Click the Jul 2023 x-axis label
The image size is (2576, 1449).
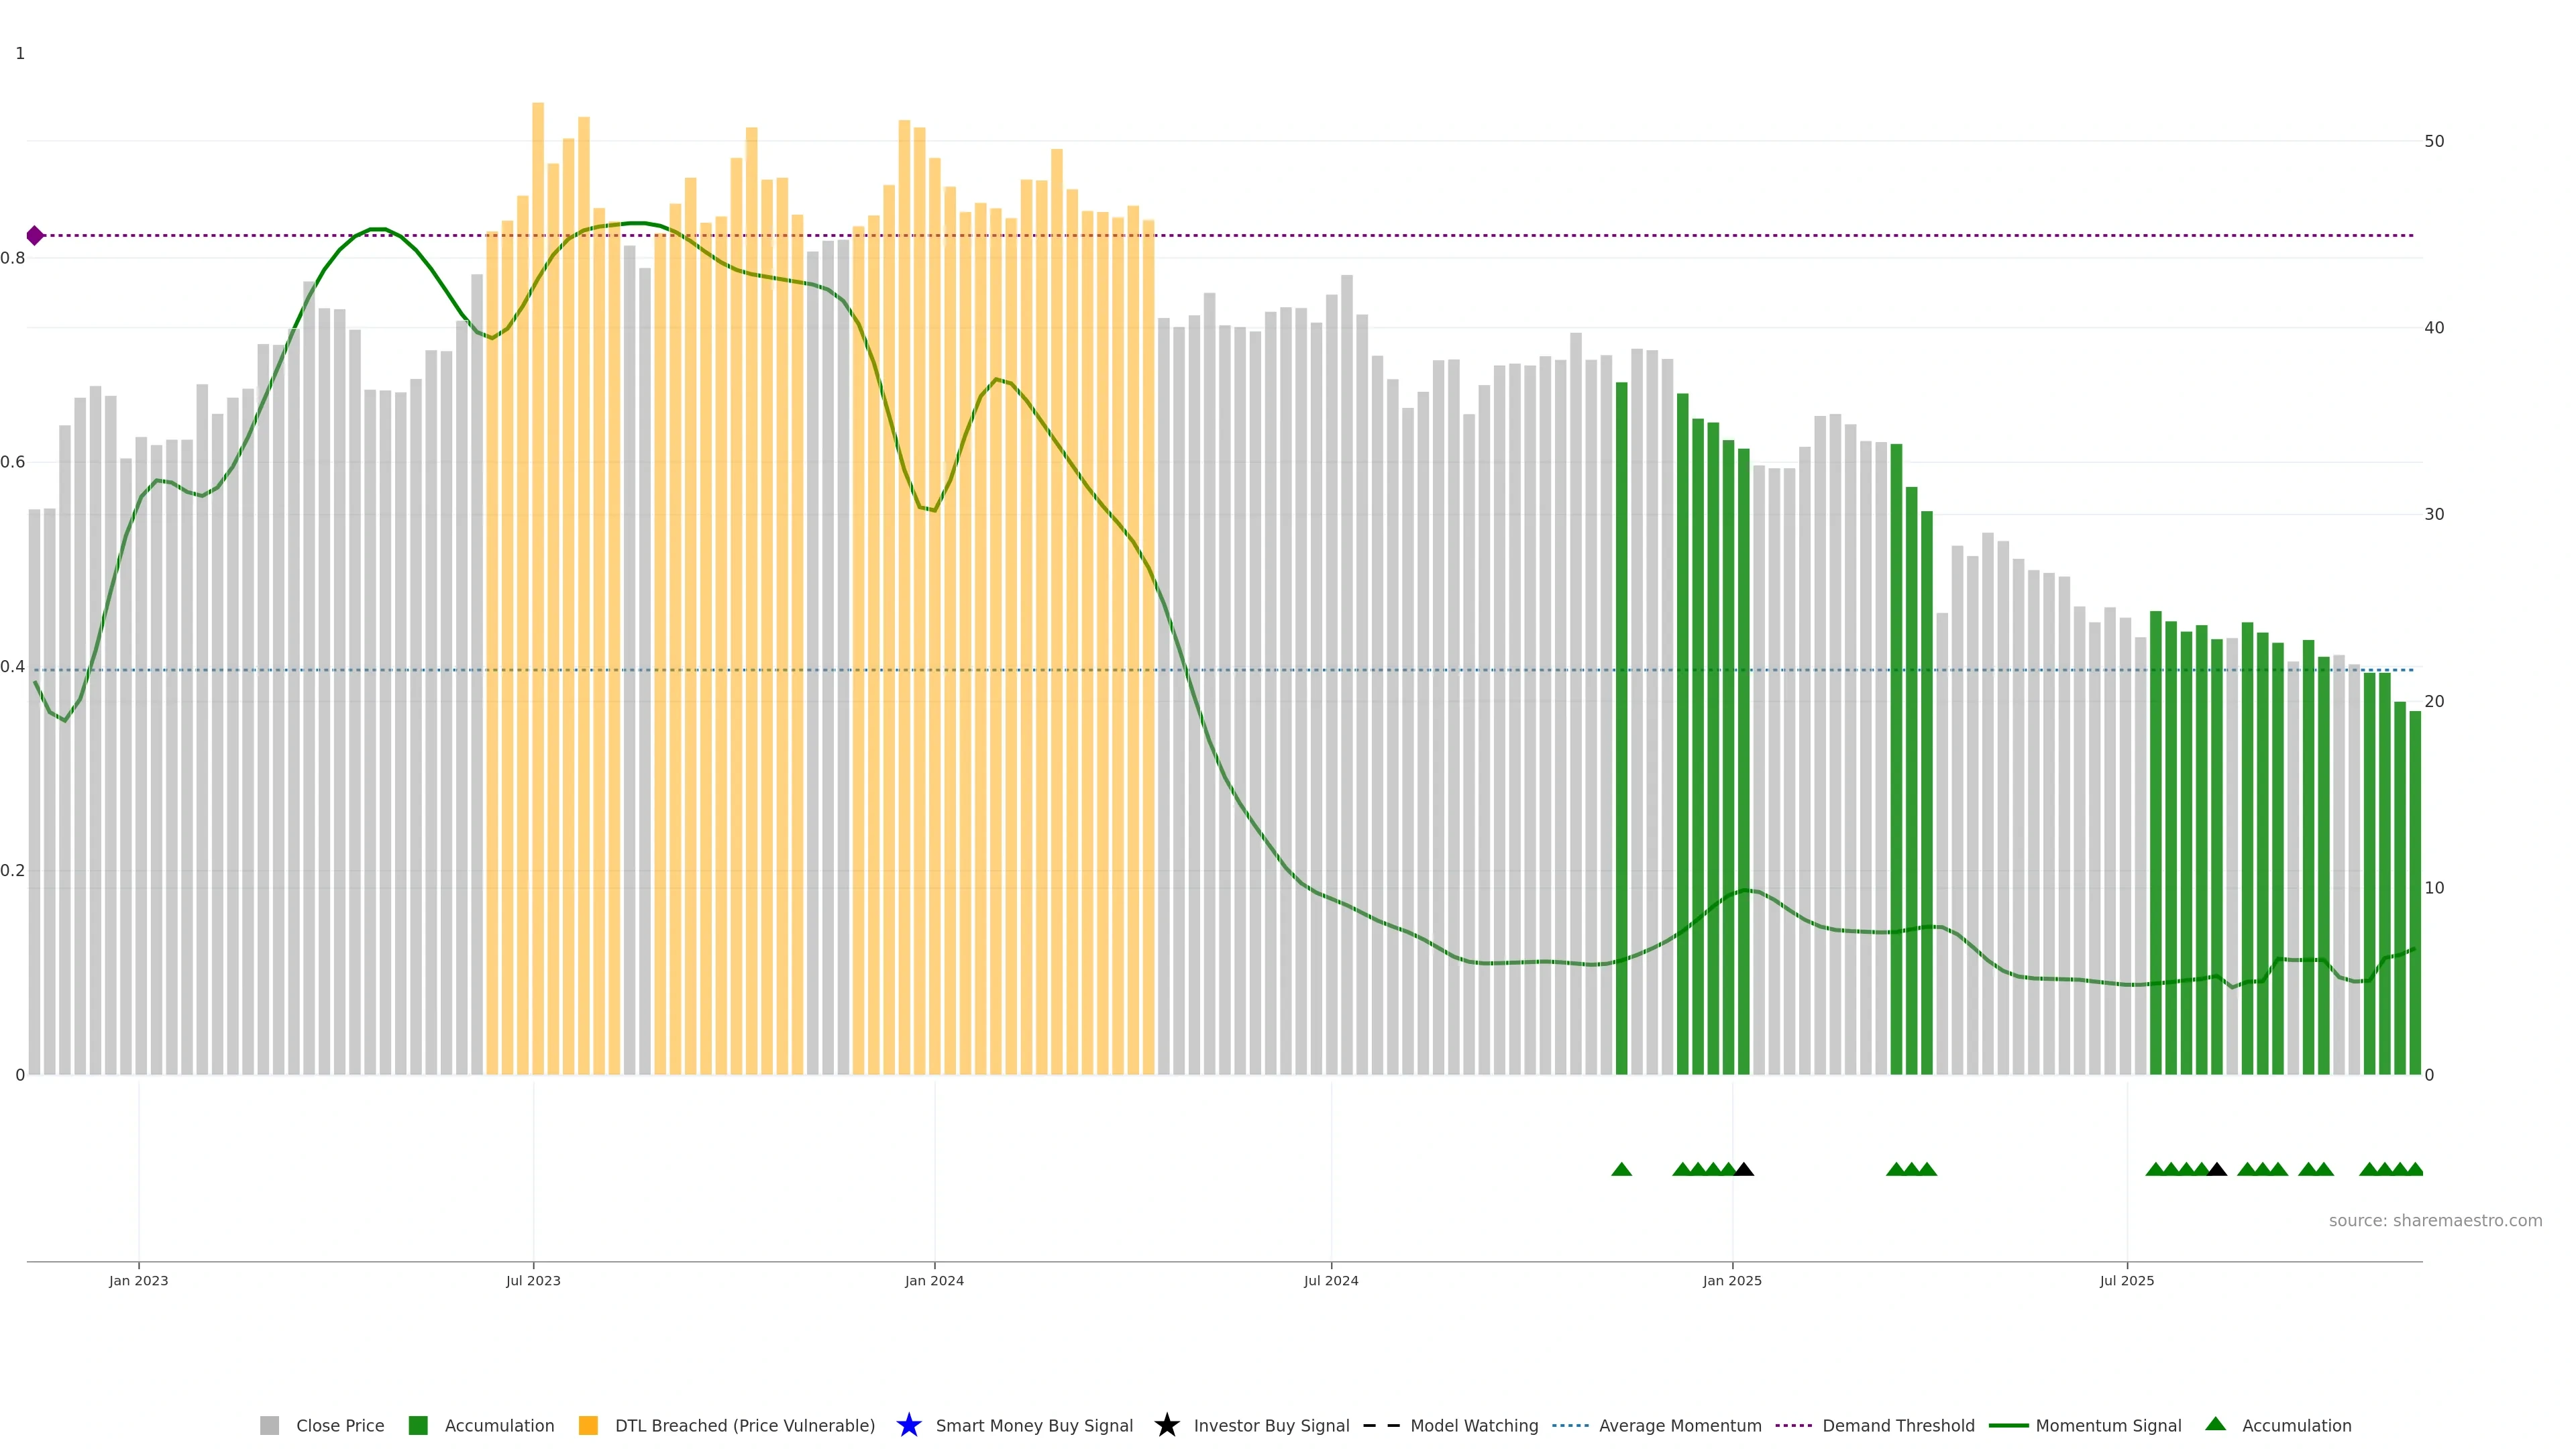533,1281
